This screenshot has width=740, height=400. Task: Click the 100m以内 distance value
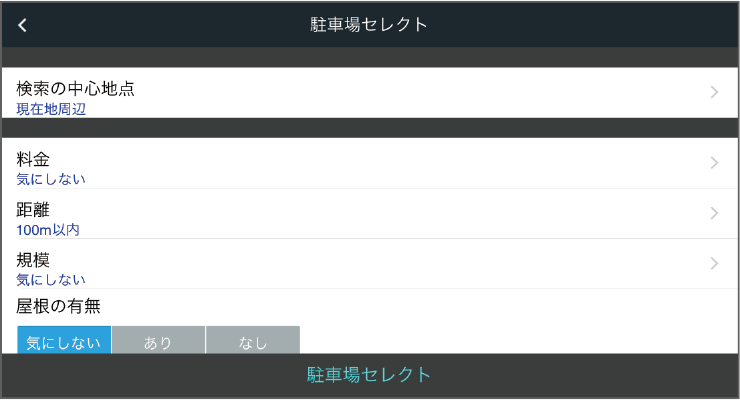coord(48,230)
